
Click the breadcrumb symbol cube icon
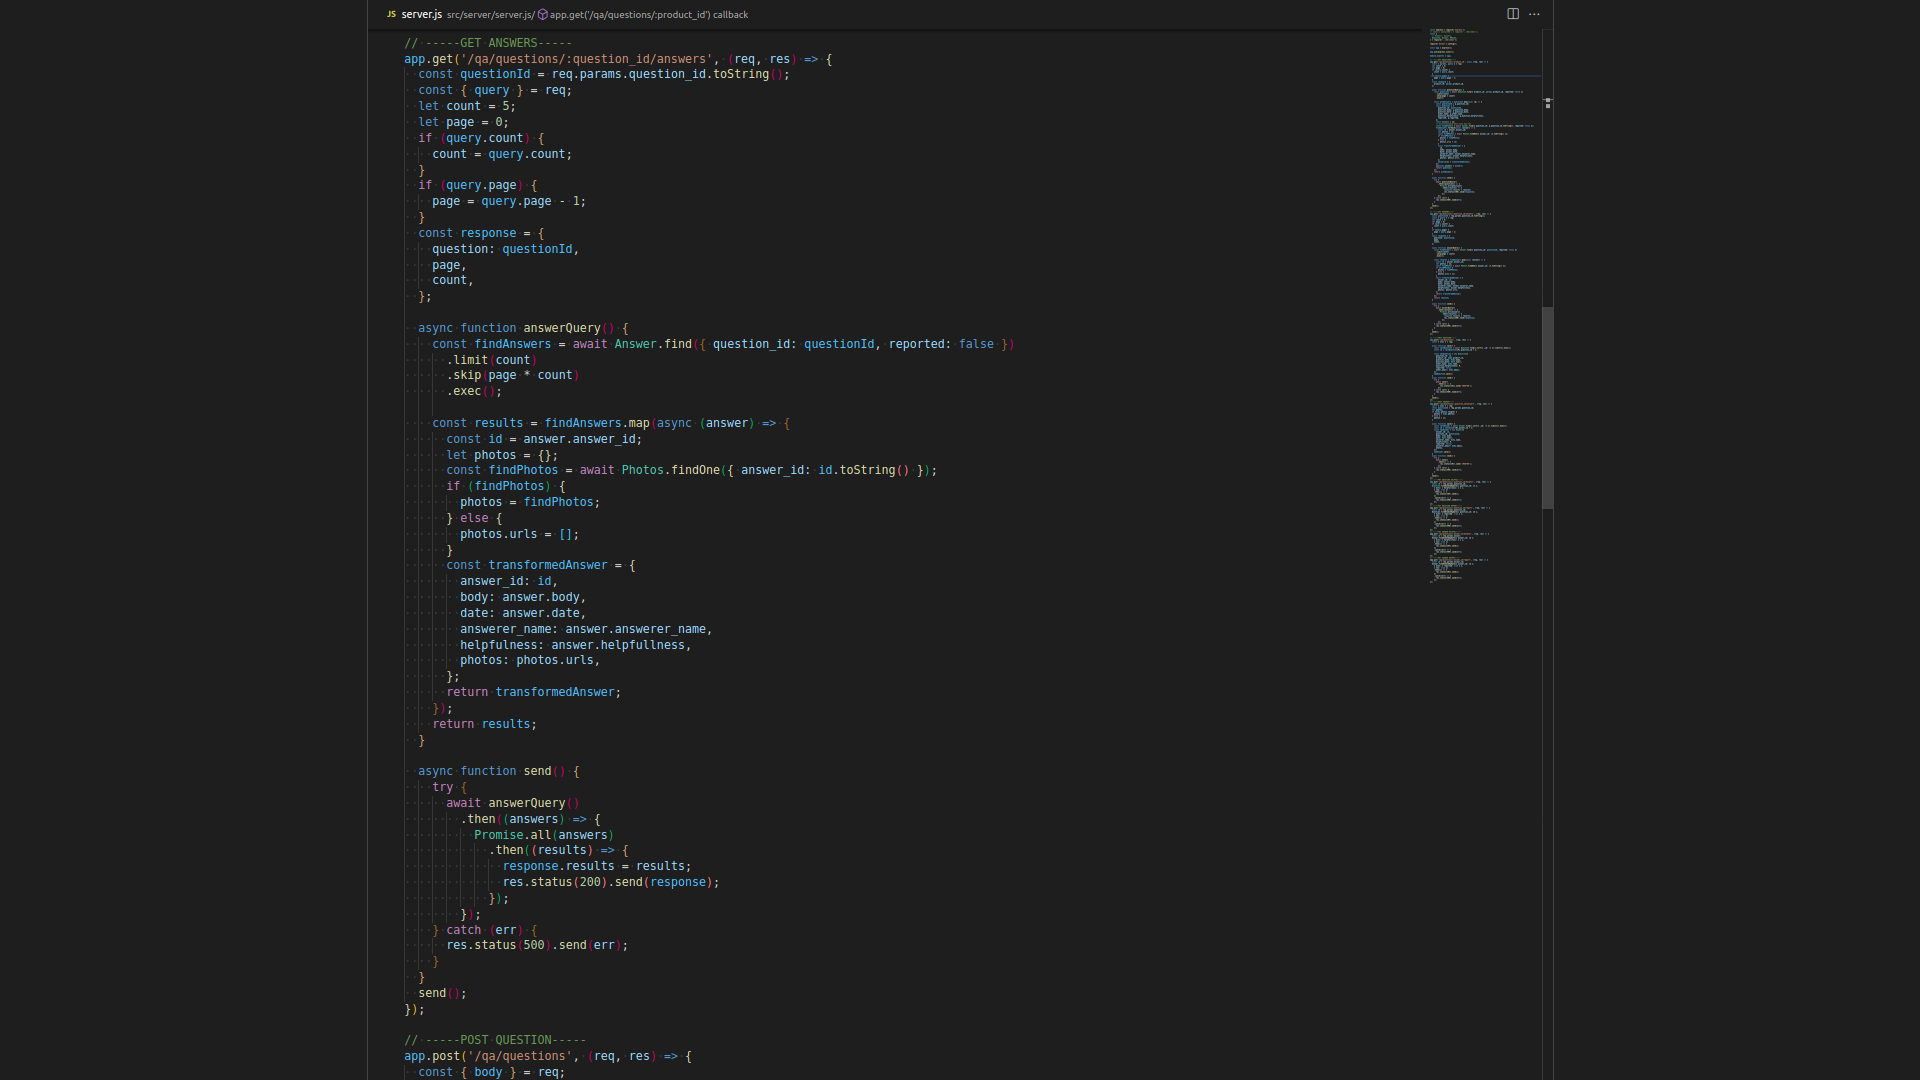543,15
